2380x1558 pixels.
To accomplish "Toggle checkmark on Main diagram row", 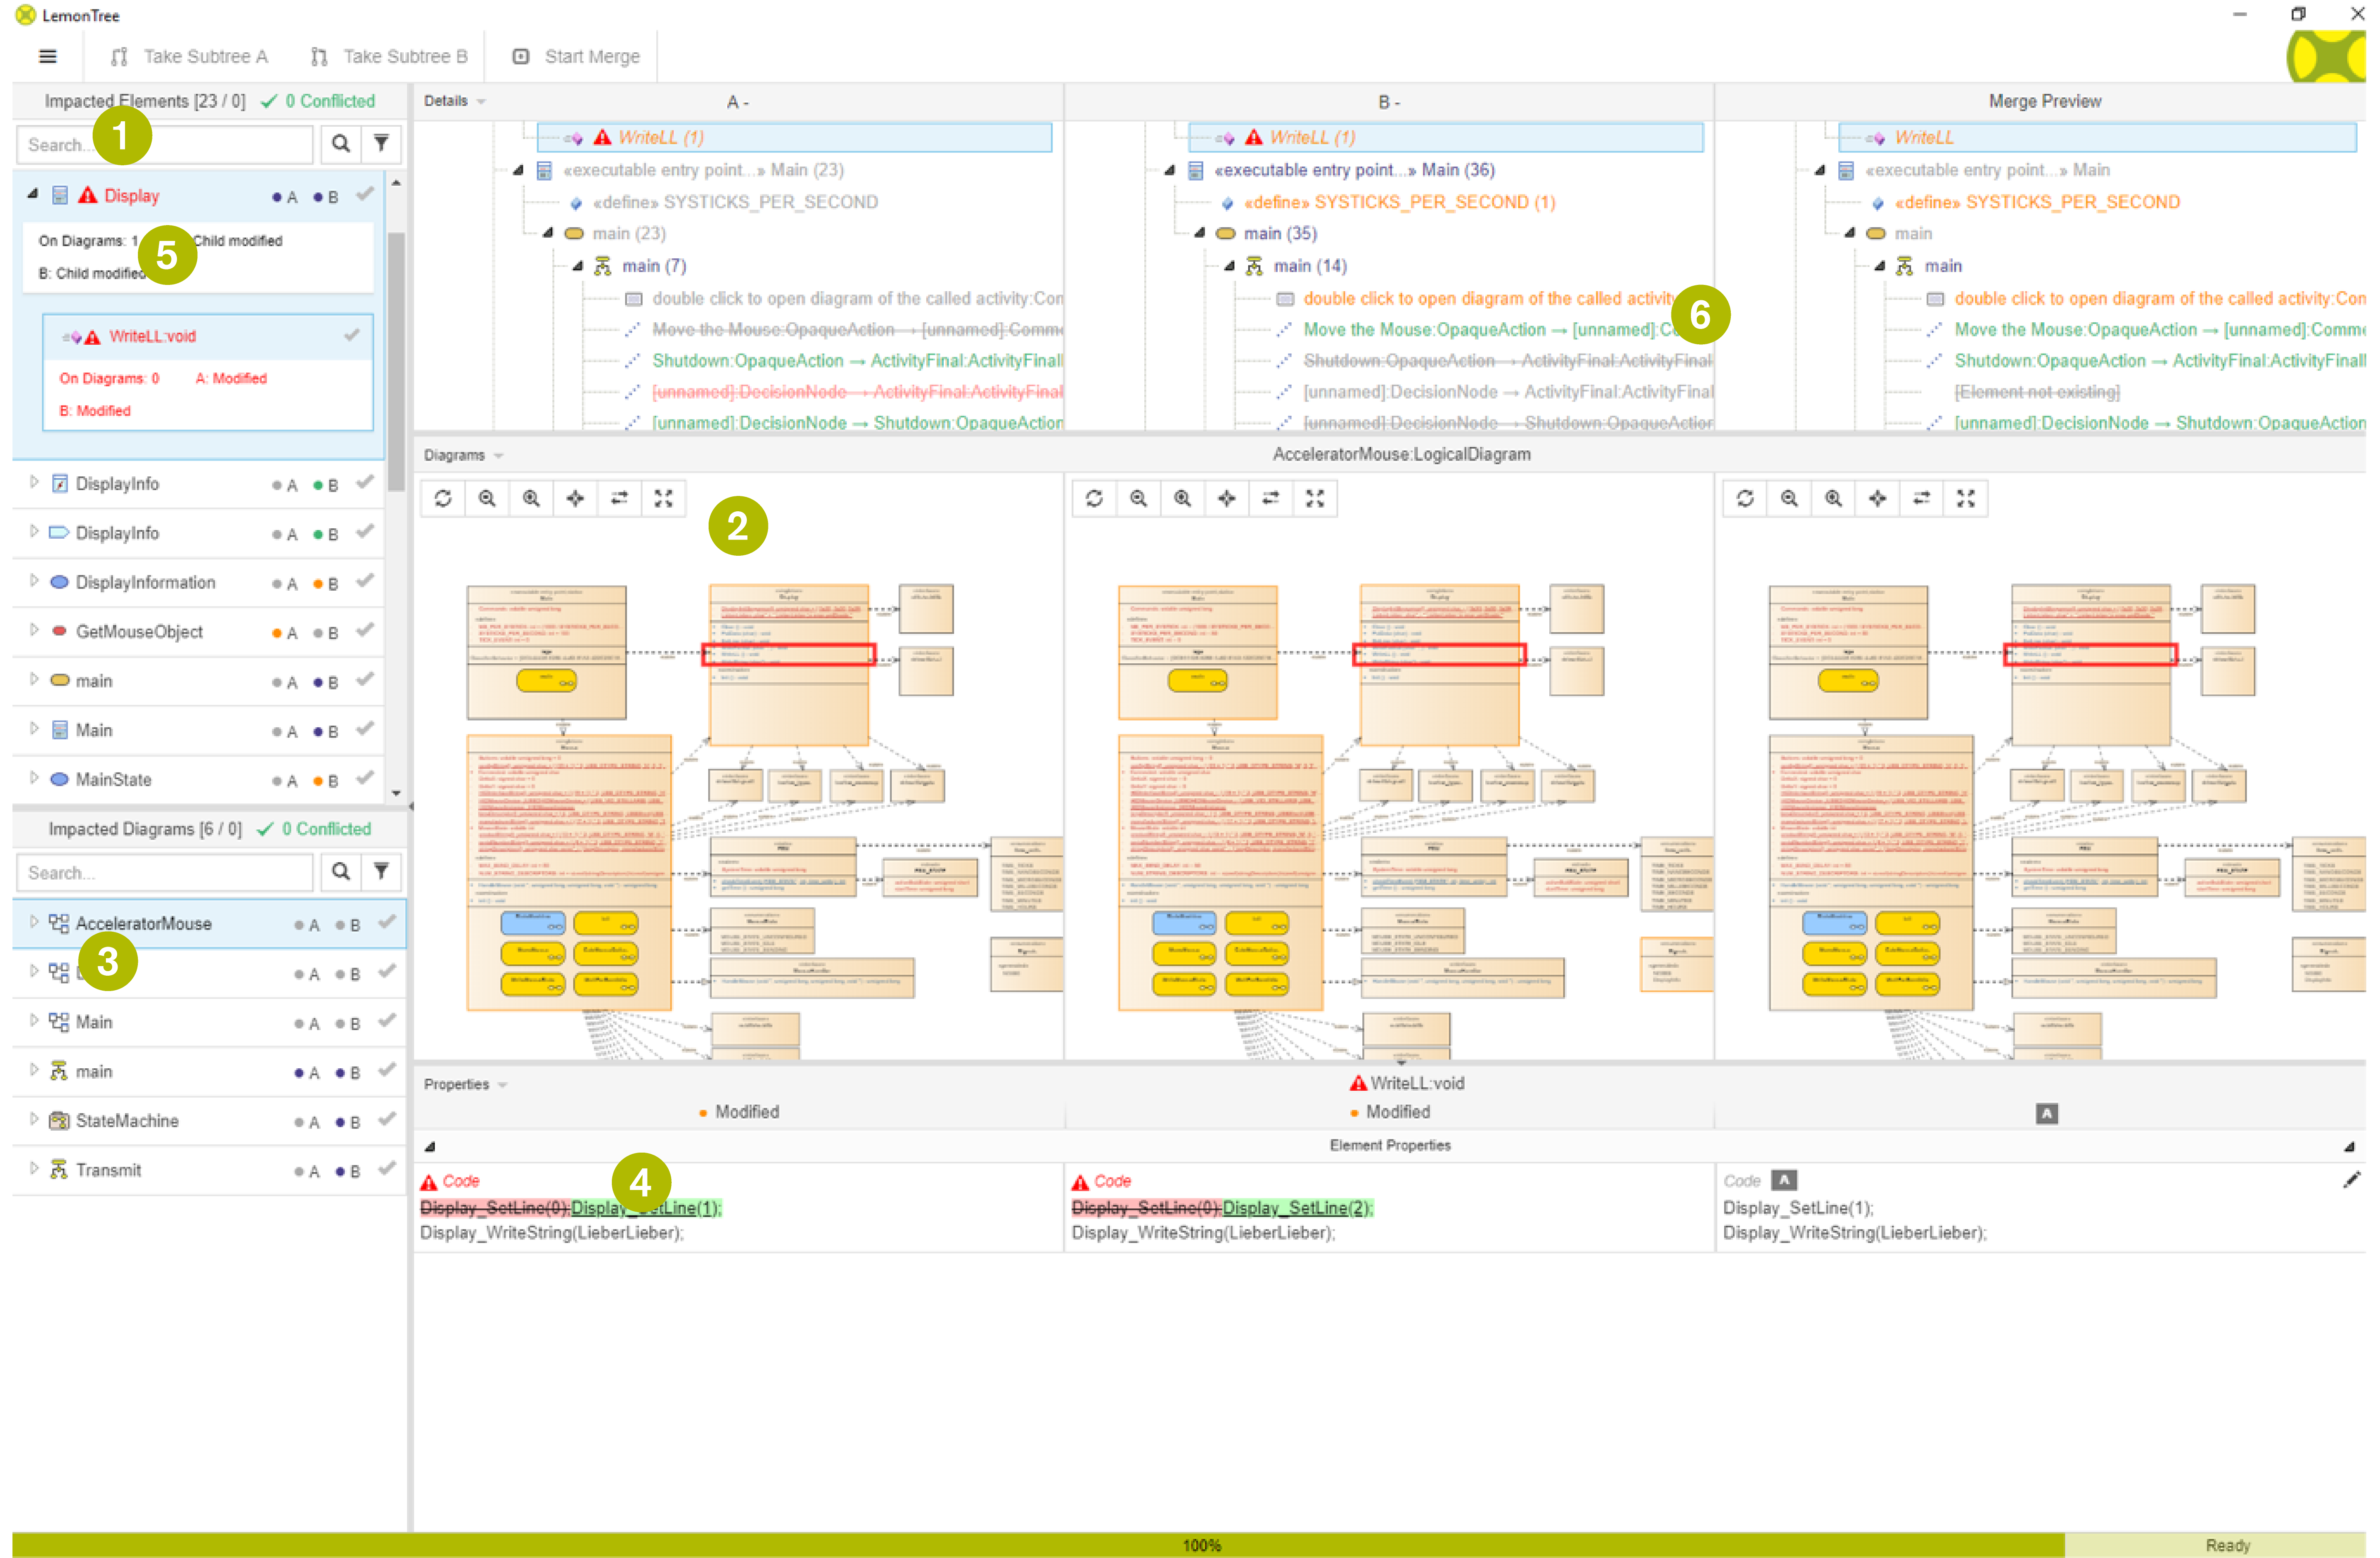I will coord(387,1021).
